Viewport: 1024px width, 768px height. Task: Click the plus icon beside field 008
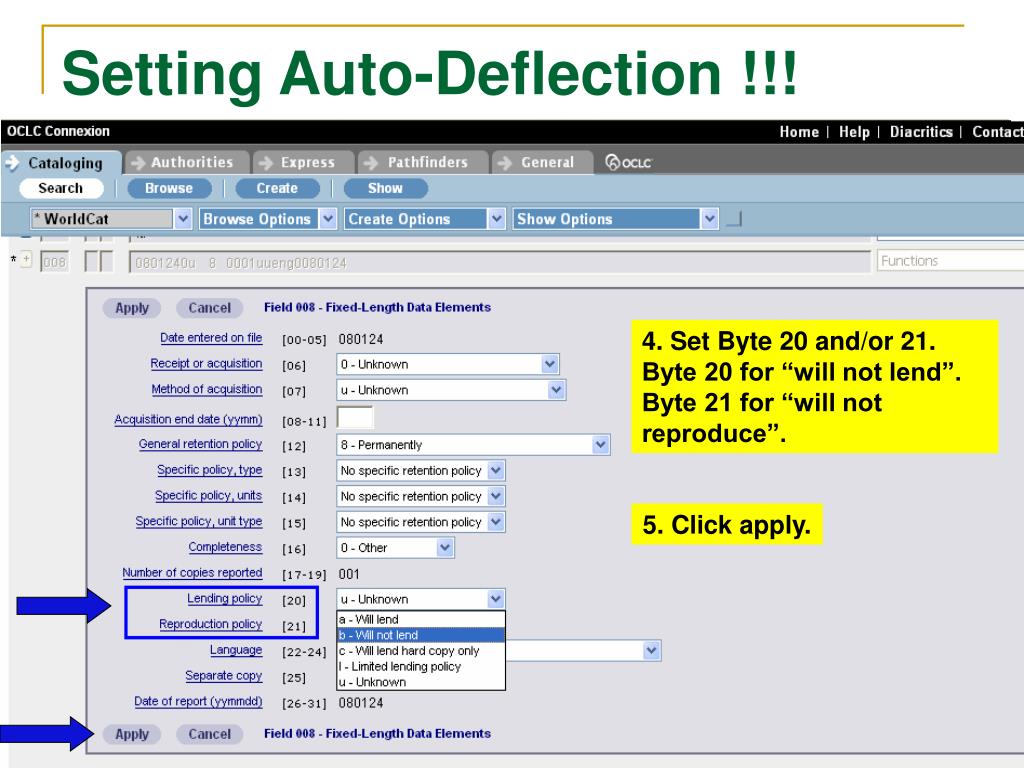pos(26,260)
